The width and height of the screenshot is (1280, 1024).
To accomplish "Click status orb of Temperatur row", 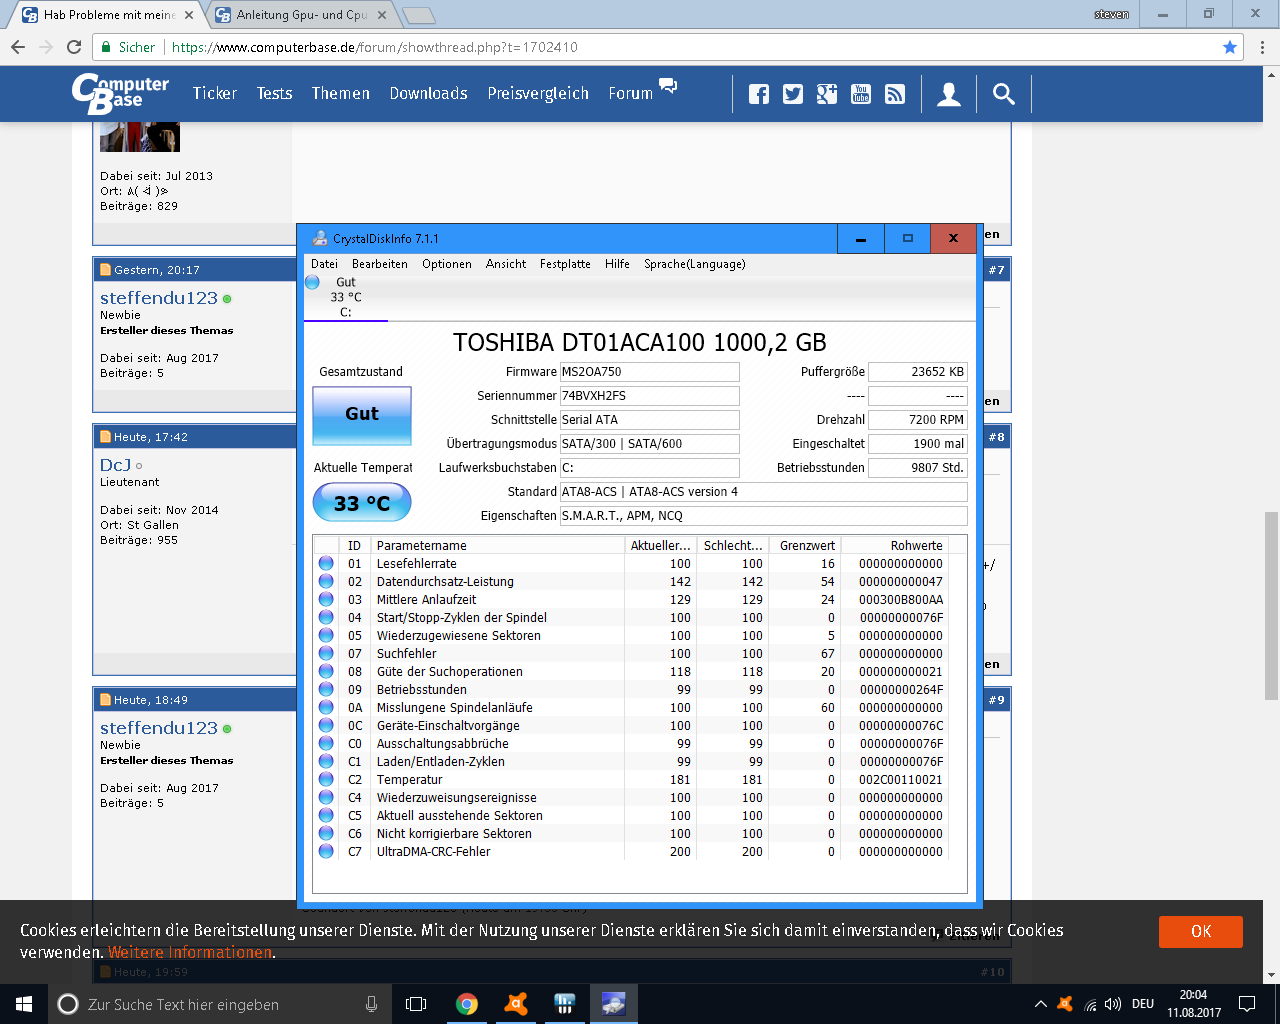I will (326, 779).
